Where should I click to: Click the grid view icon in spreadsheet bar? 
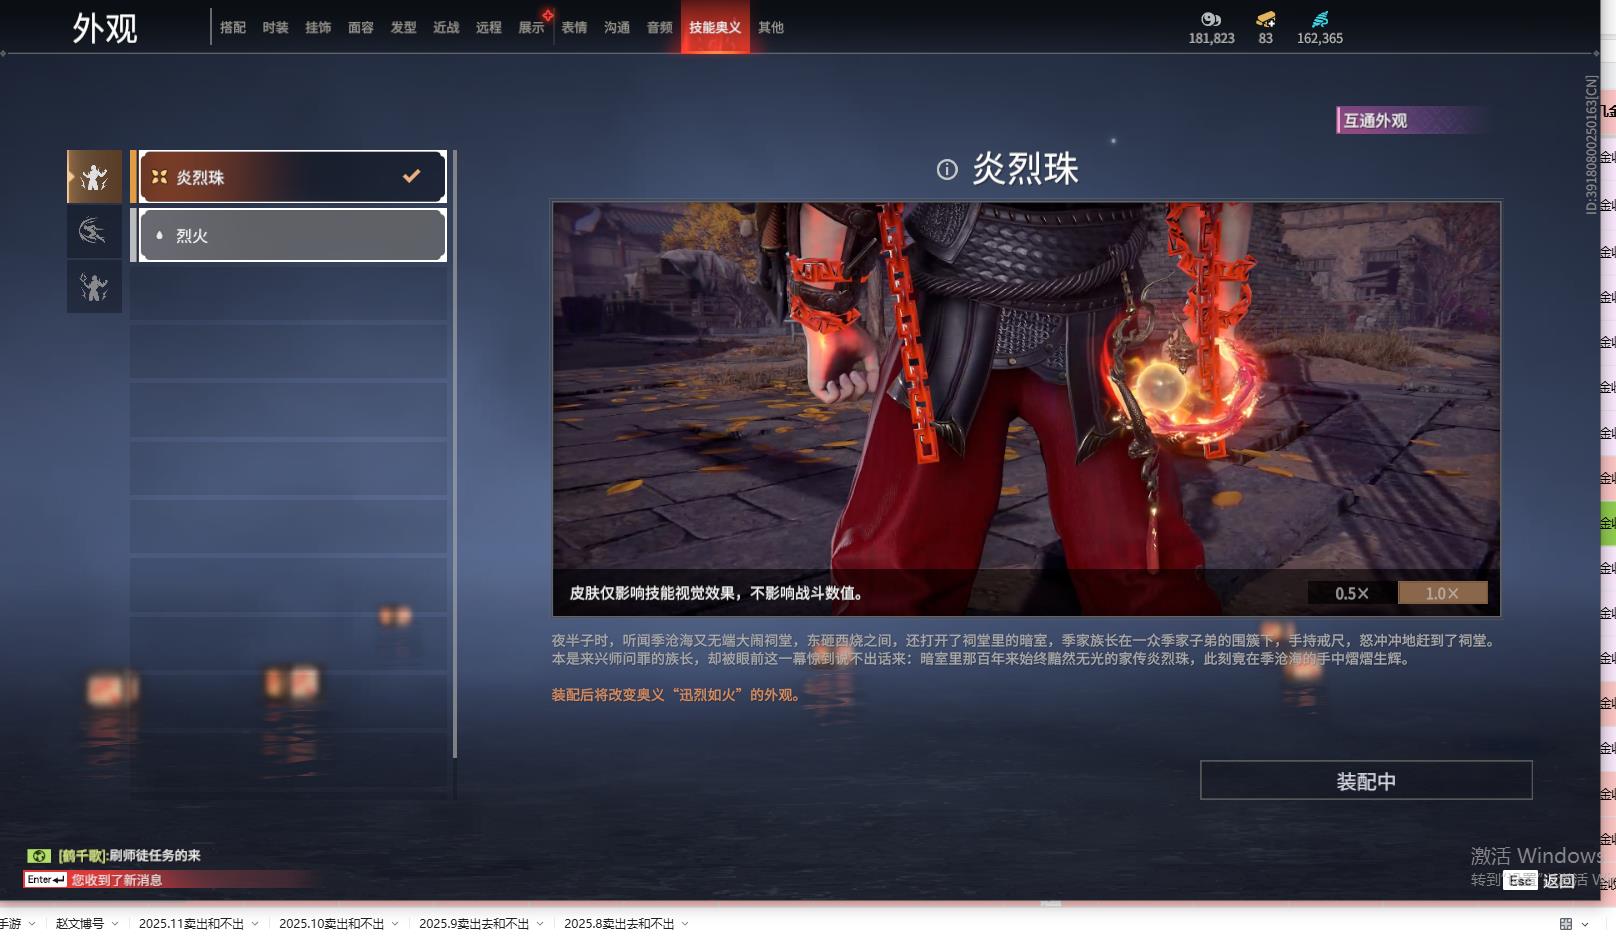pos(1566,924)
